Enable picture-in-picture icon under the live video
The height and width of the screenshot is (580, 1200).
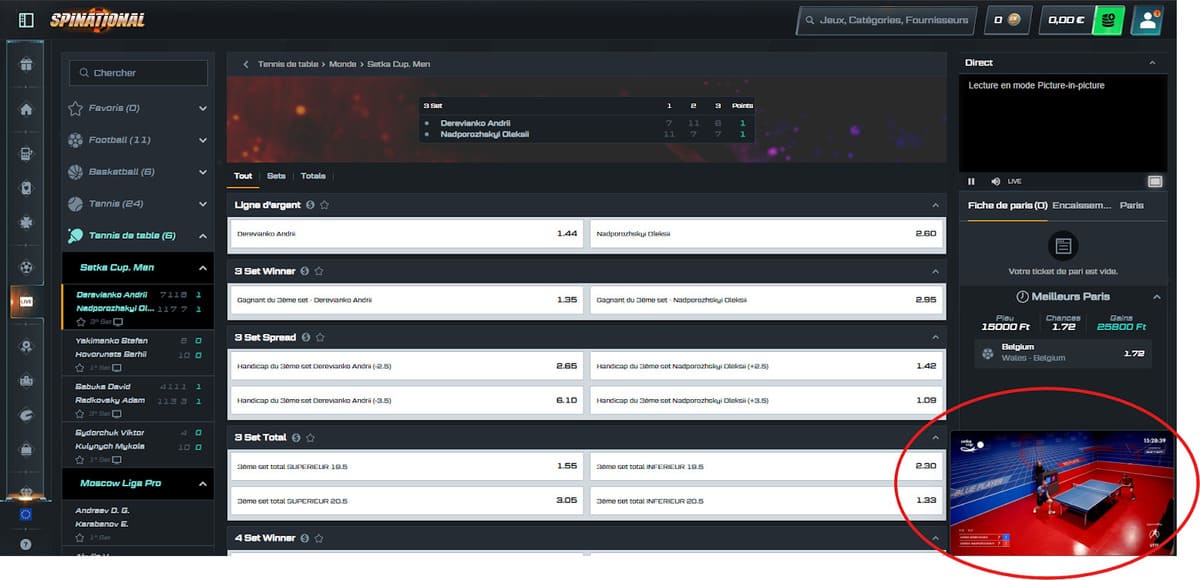[x=1155, y=181]
